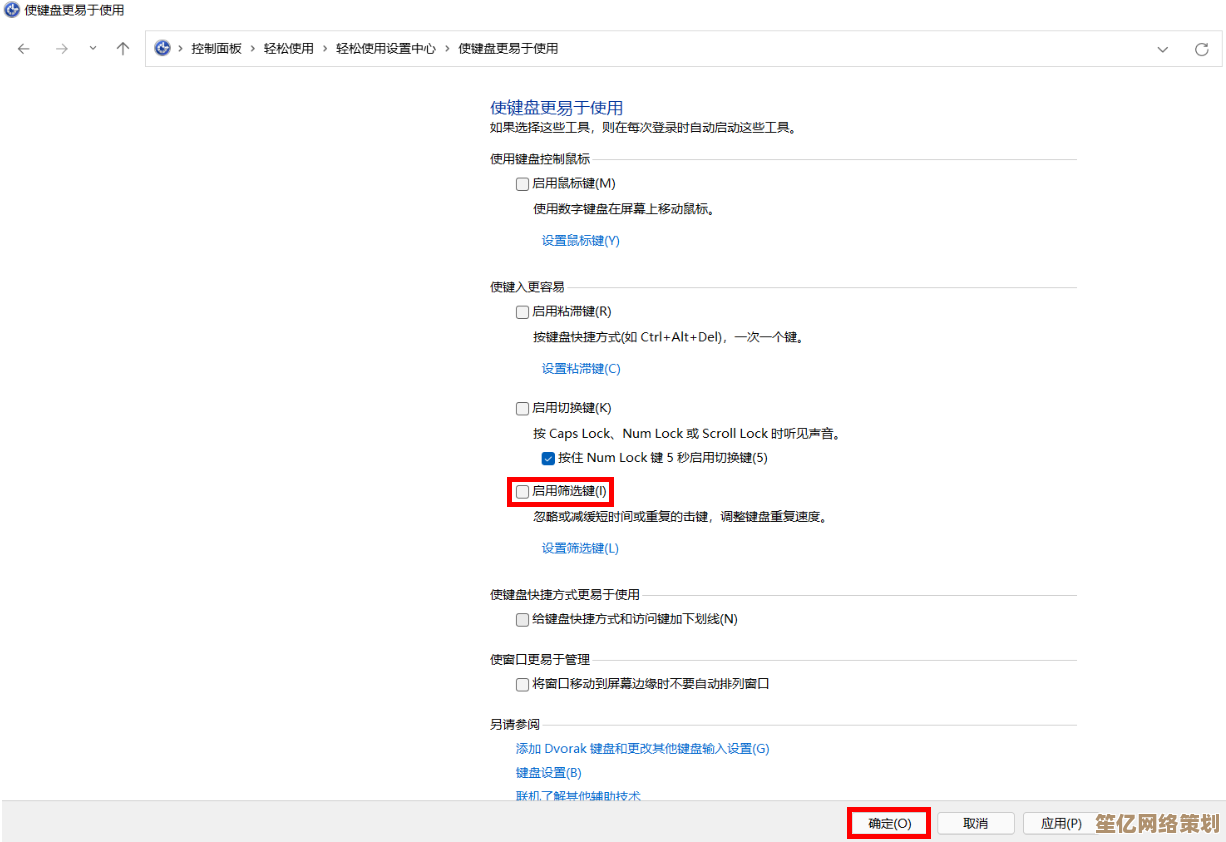Tick the 启用筛选键(I) checkbox
Image resolution: width=1226 pixels, height=842 pixels.
tap(522, 491)
